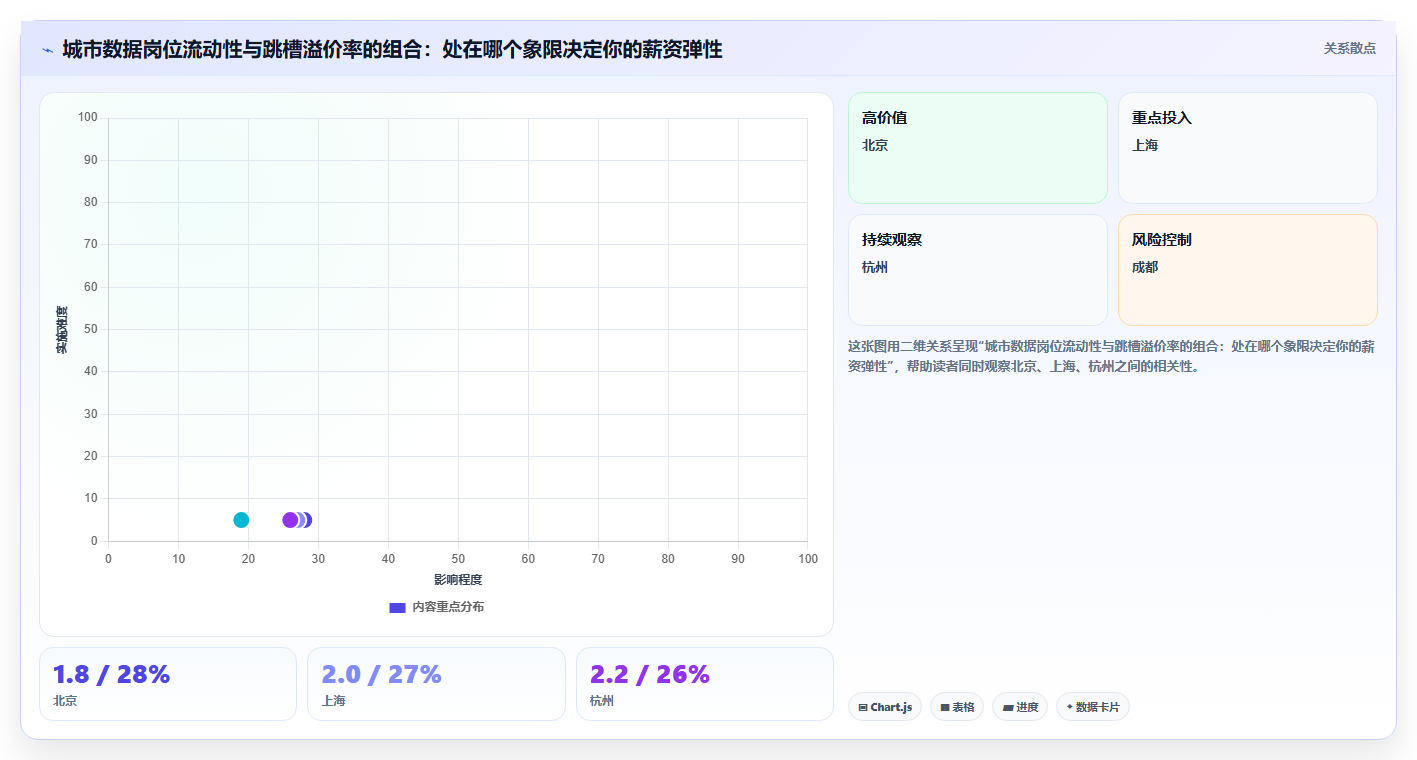This screenshot has height=760, width=1417.
Task: Click the lightning icon beside the title
Action: [x=48, y=50]
